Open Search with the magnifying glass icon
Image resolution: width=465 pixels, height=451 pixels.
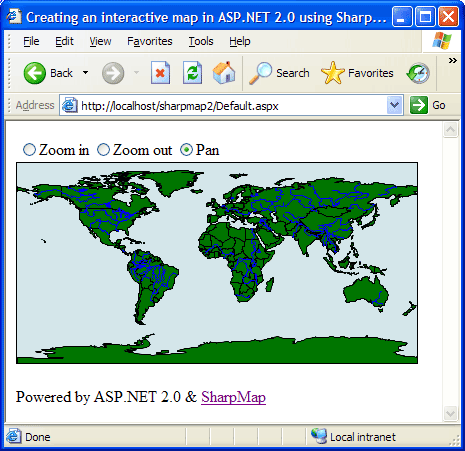[260, 73]
